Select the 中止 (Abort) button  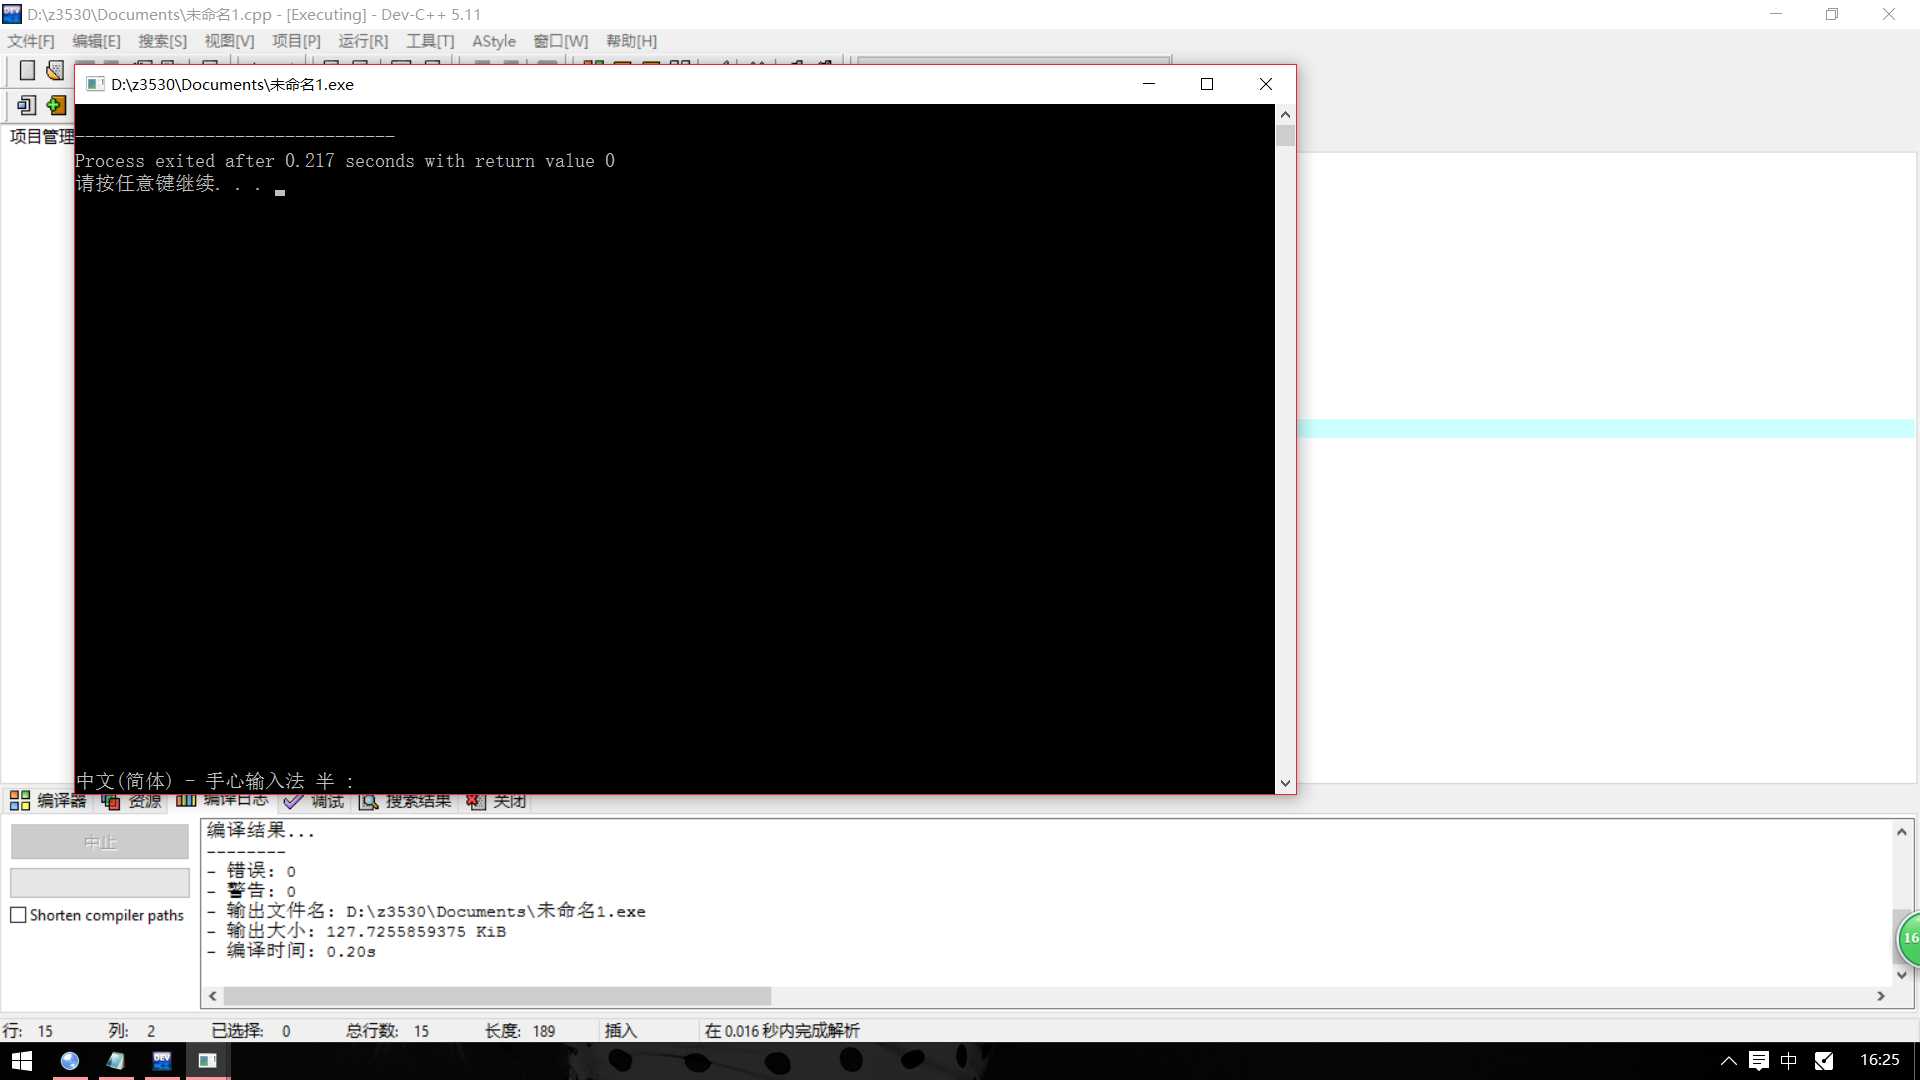[100, 841]
